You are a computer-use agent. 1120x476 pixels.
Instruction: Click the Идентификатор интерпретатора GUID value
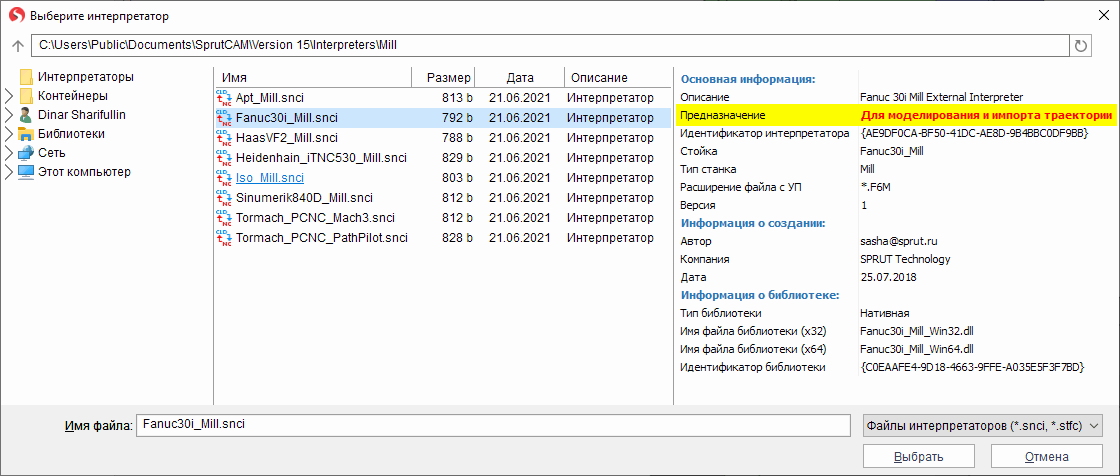(x=974, y=133)
